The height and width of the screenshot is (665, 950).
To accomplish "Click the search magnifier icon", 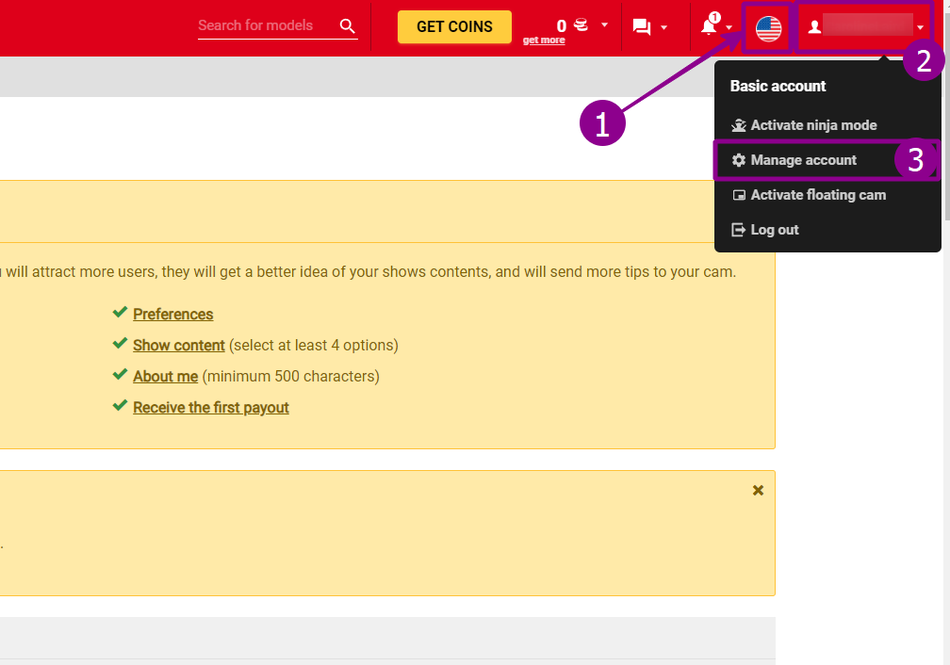I will (347, 26).
